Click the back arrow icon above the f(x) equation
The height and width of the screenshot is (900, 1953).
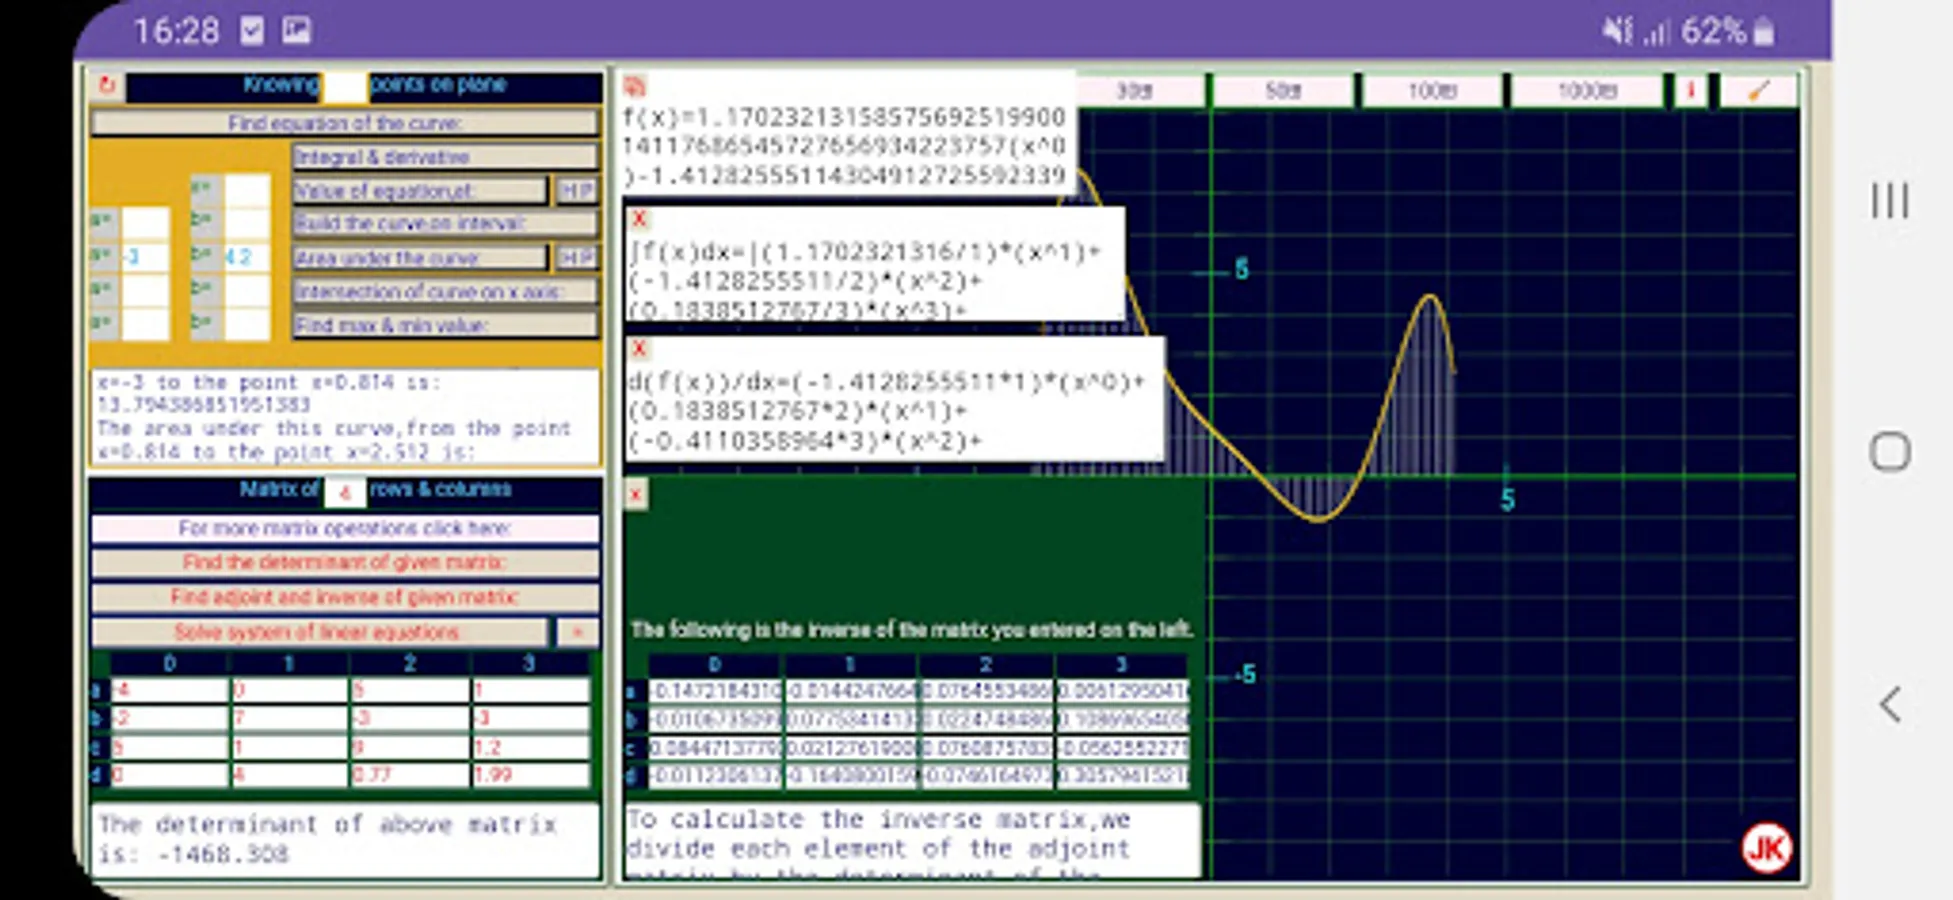click(x=637, y=85)
